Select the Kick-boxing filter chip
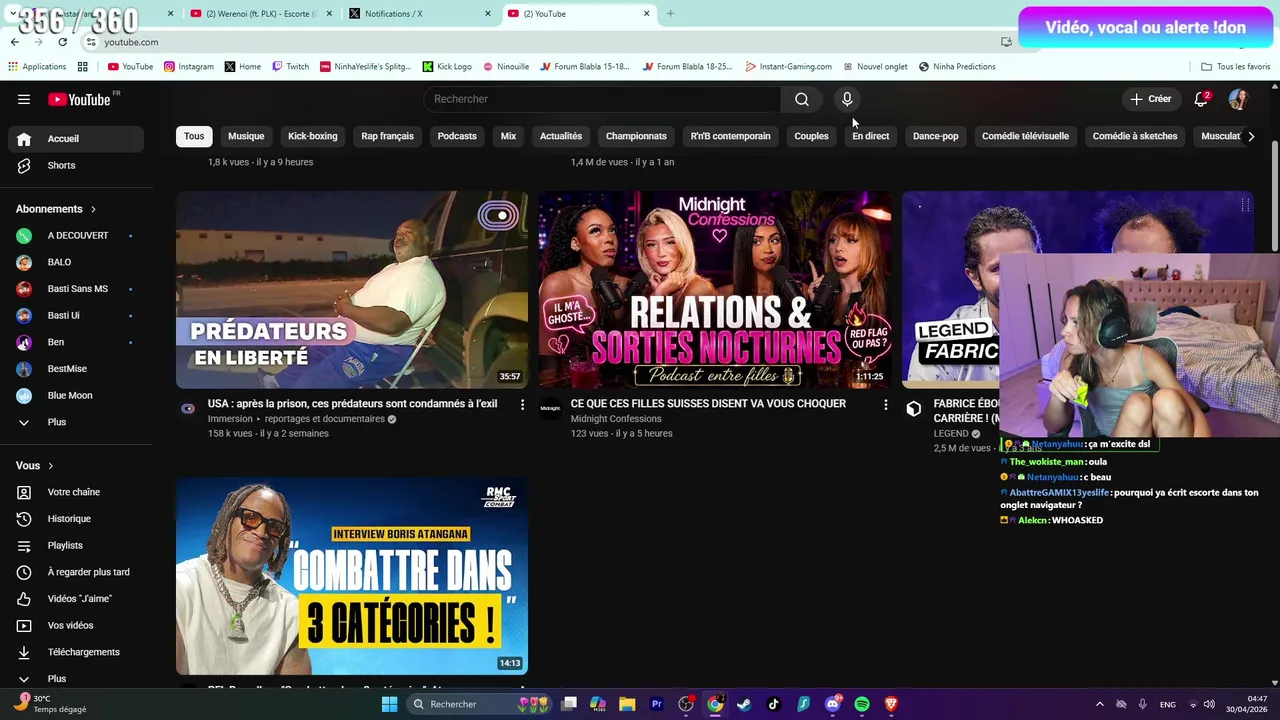1280x720 pixels. coord(313,136)
